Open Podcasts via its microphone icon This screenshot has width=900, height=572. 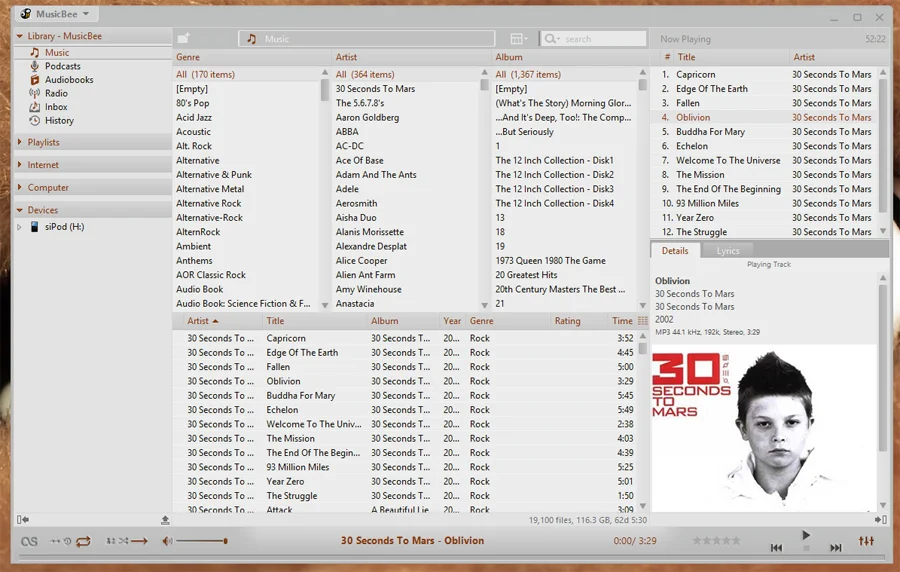point(34,66)
